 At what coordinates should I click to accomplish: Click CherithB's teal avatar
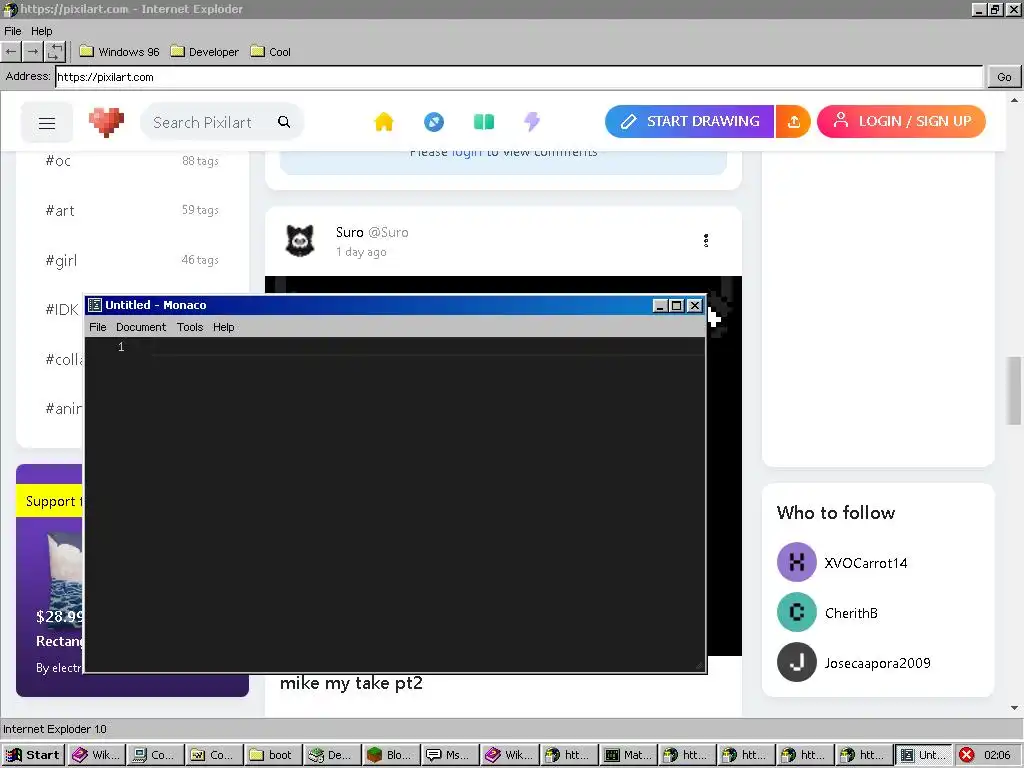pos(797,612)
